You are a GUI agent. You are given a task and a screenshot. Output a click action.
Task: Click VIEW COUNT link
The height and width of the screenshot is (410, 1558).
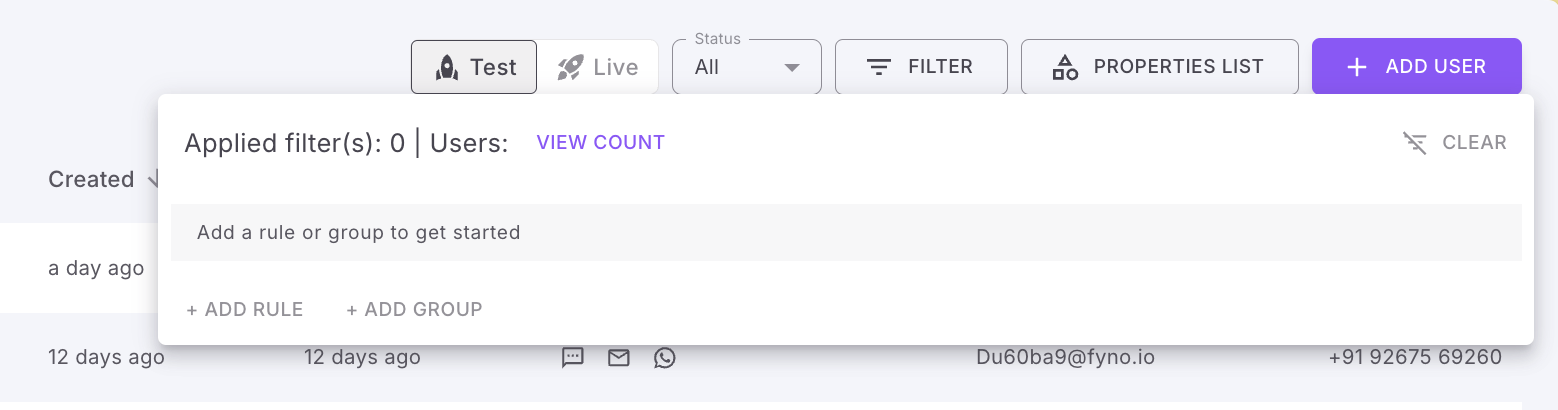[600, 143]
